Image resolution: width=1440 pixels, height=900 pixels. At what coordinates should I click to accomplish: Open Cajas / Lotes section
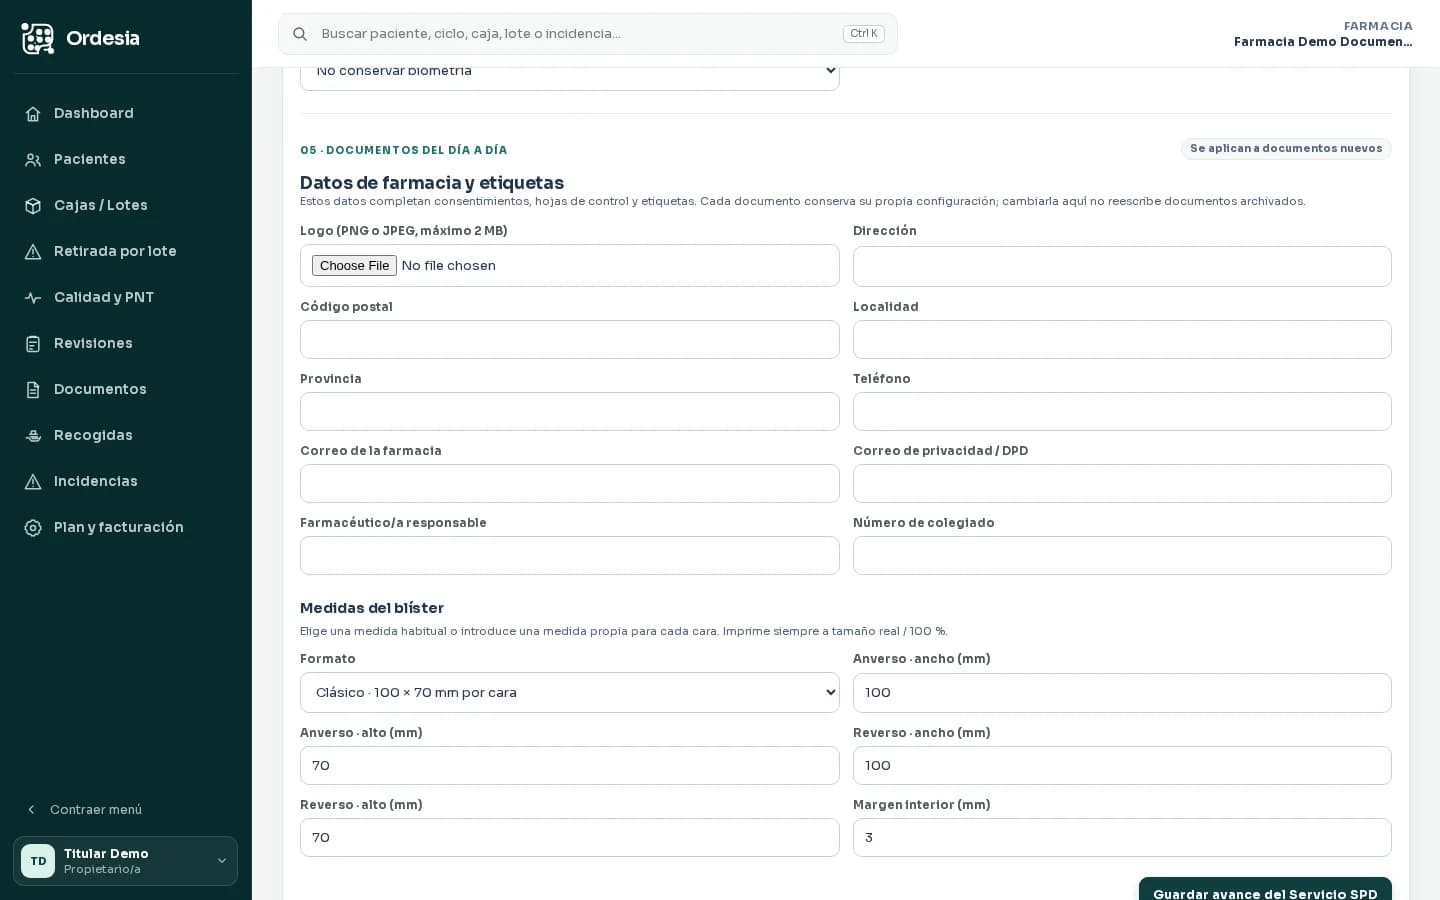click(126, 206)
